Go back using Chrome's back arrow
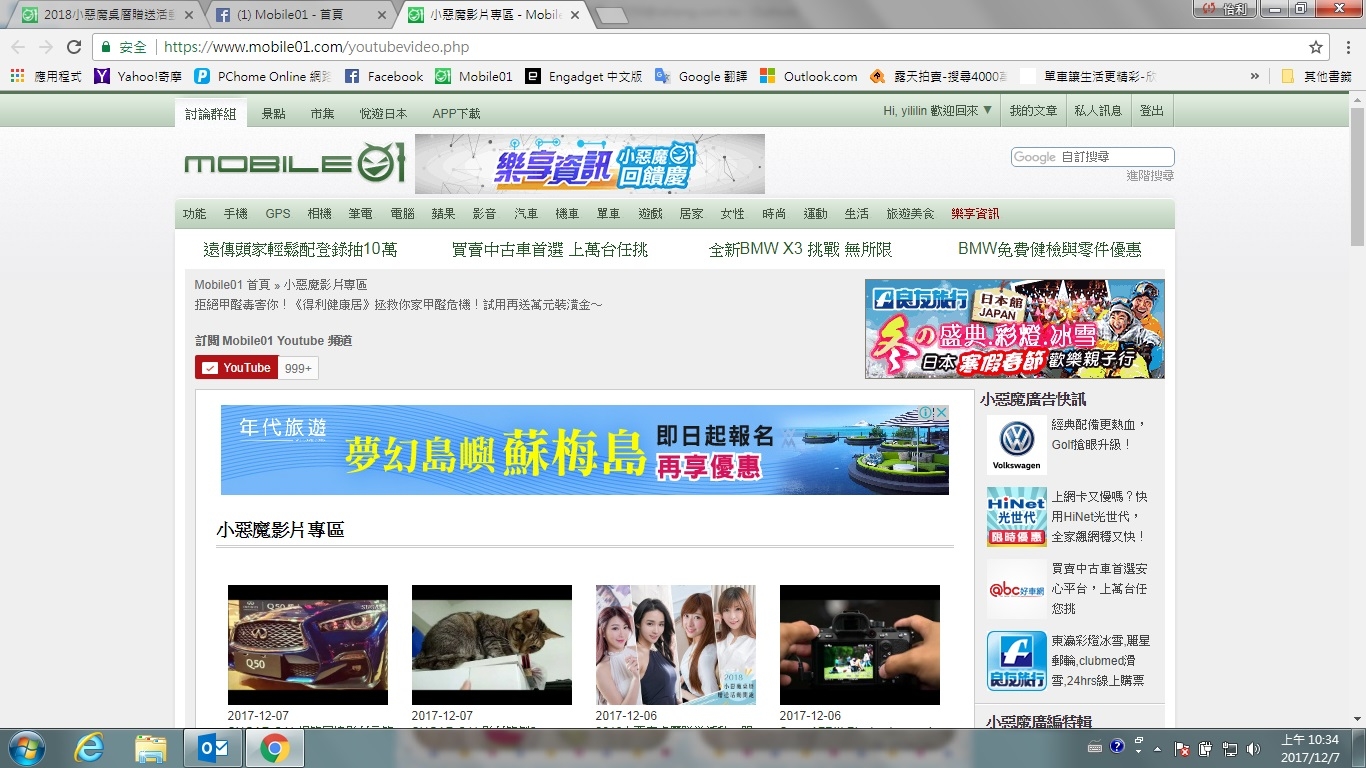1366x768 pixels. tap(18, 47)
